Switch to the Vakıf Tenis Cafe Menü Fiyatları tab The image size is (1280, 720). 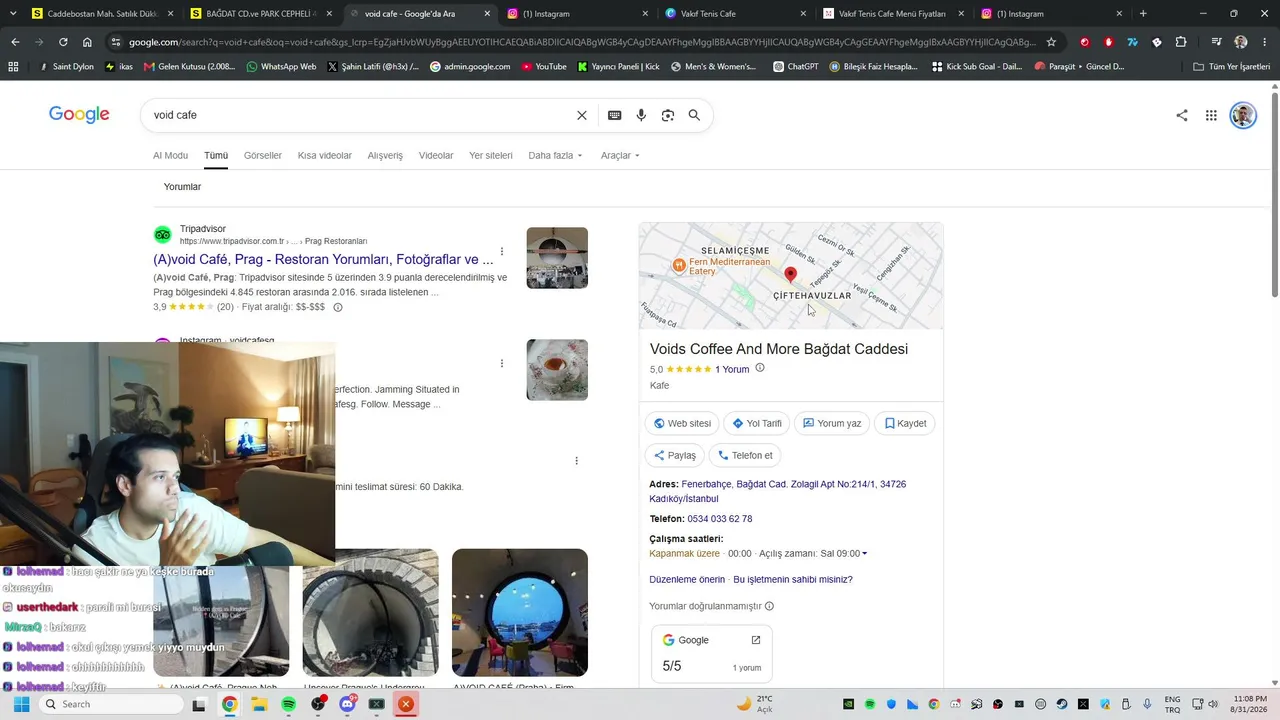coord(892,14)
